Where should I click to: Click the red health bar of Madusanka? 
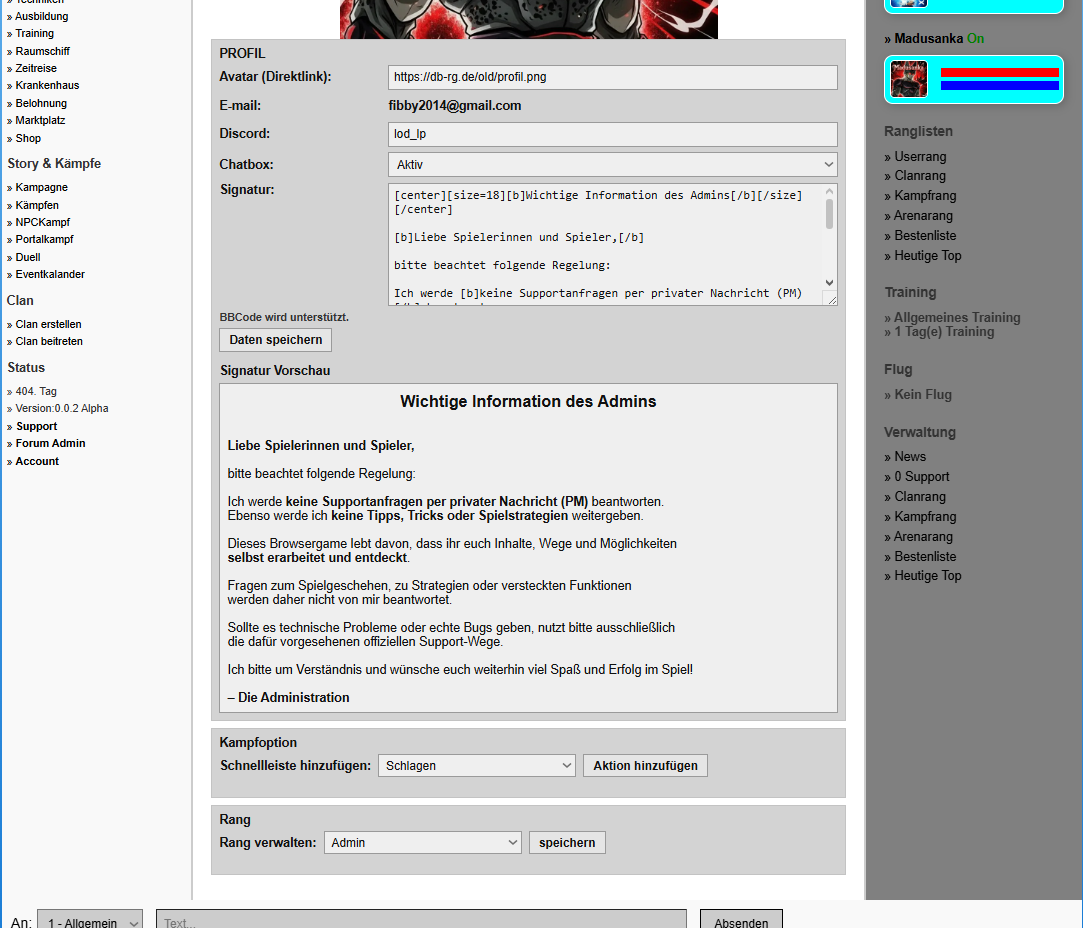[999, 72]
